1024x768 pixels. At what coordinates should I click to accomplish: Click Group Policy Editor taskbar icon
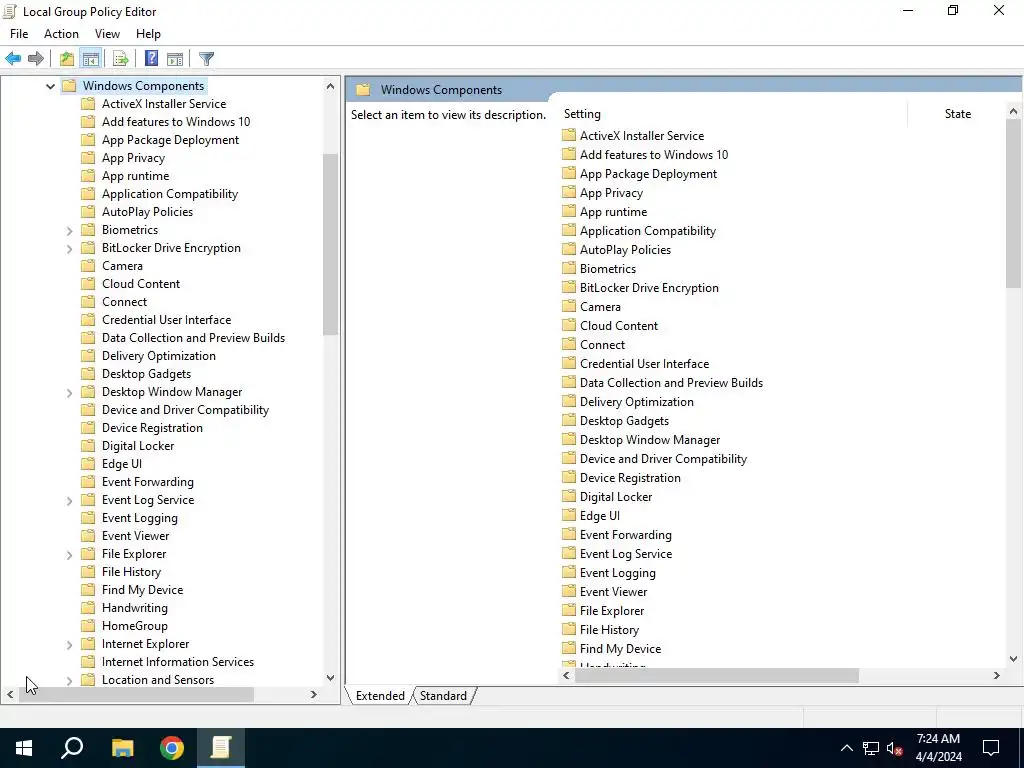221,748
